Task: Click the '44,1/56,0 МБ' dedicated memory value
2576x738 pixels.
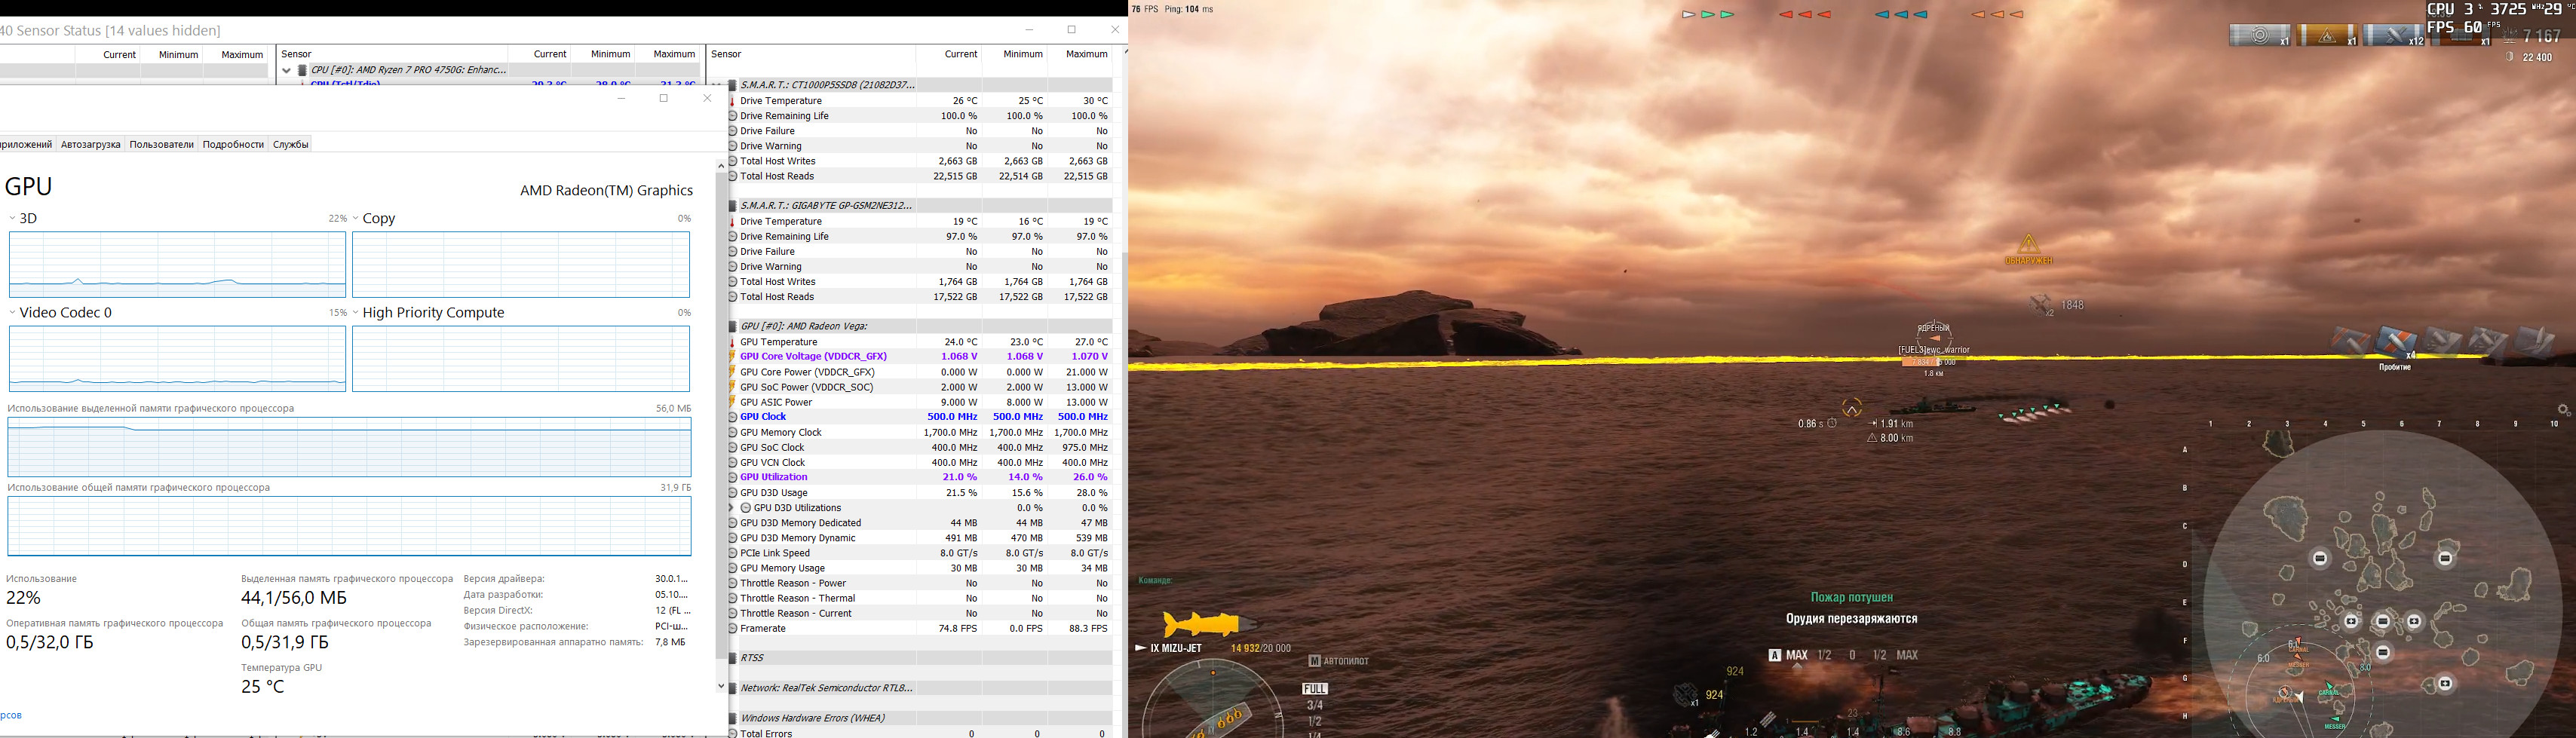Action: [294, 598]
